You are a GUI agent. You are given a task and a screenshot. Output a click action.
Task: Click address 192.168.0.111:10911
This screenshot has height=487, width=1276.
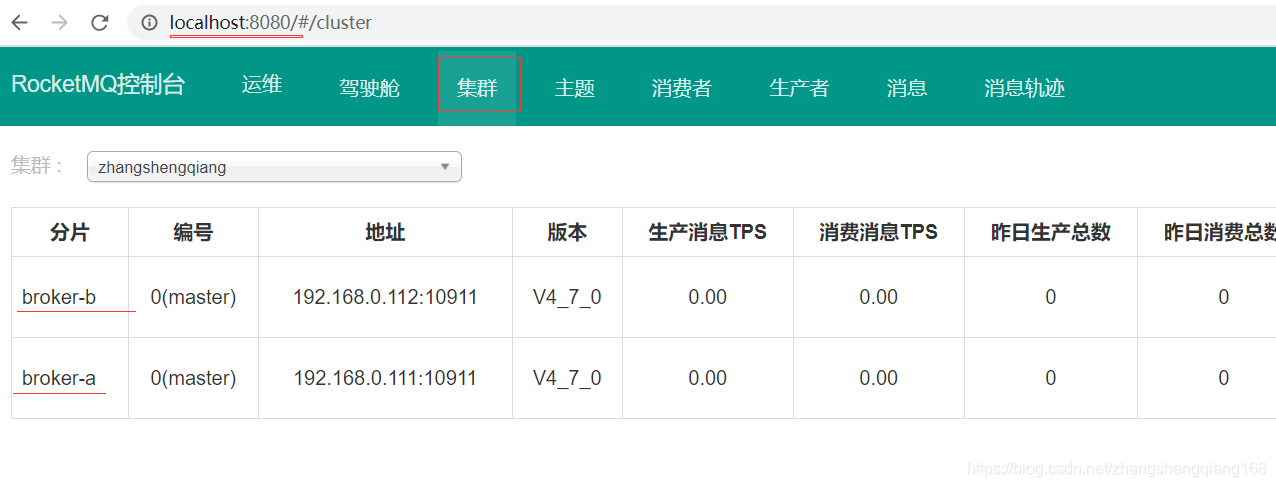tap(385, 378)
